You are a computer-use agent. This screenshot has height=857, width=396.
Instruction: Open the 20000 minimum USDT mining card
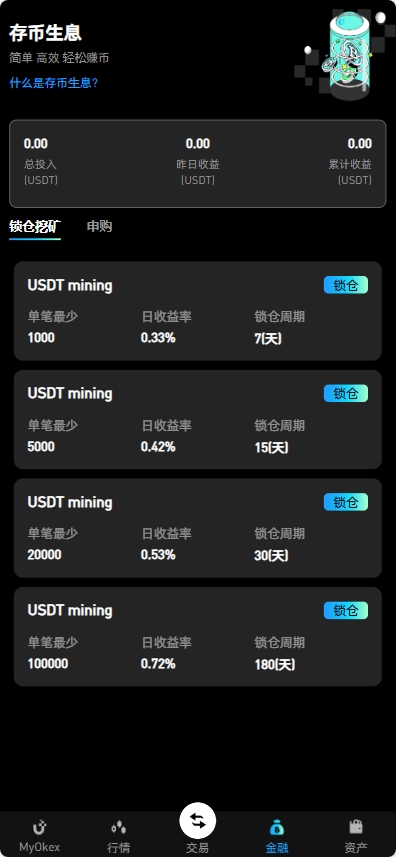(x=198, y=528)
